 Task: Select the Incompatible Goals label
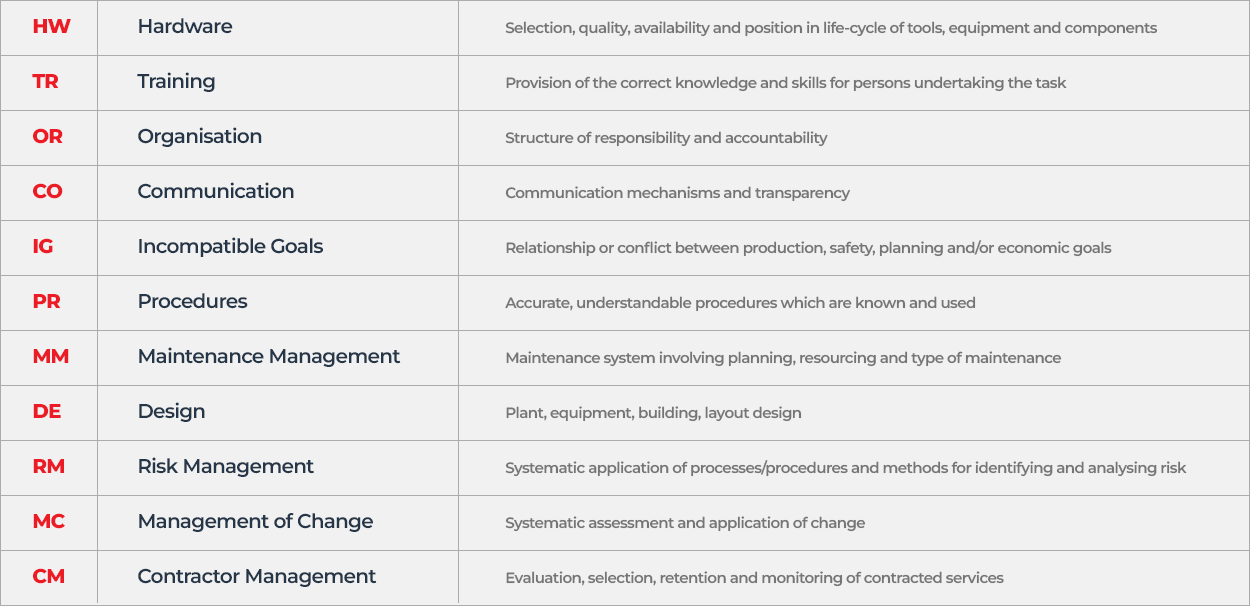230,247
